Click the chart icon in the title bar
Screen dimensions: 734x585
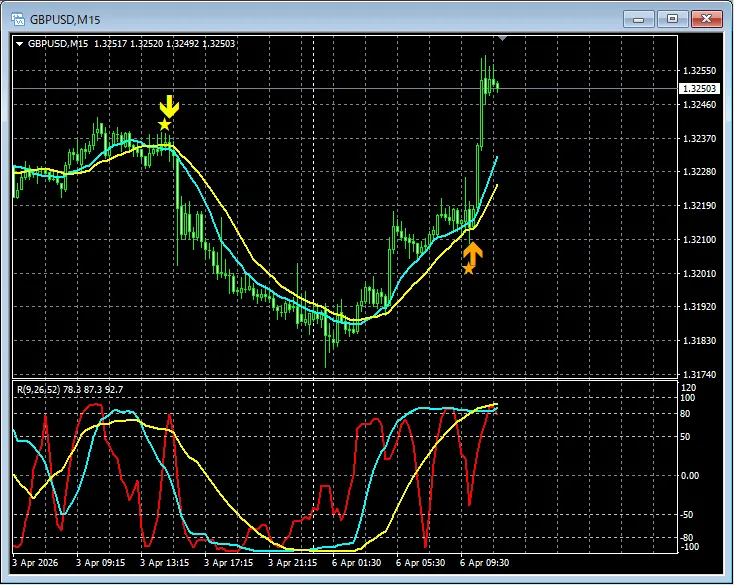click(17, 18)
